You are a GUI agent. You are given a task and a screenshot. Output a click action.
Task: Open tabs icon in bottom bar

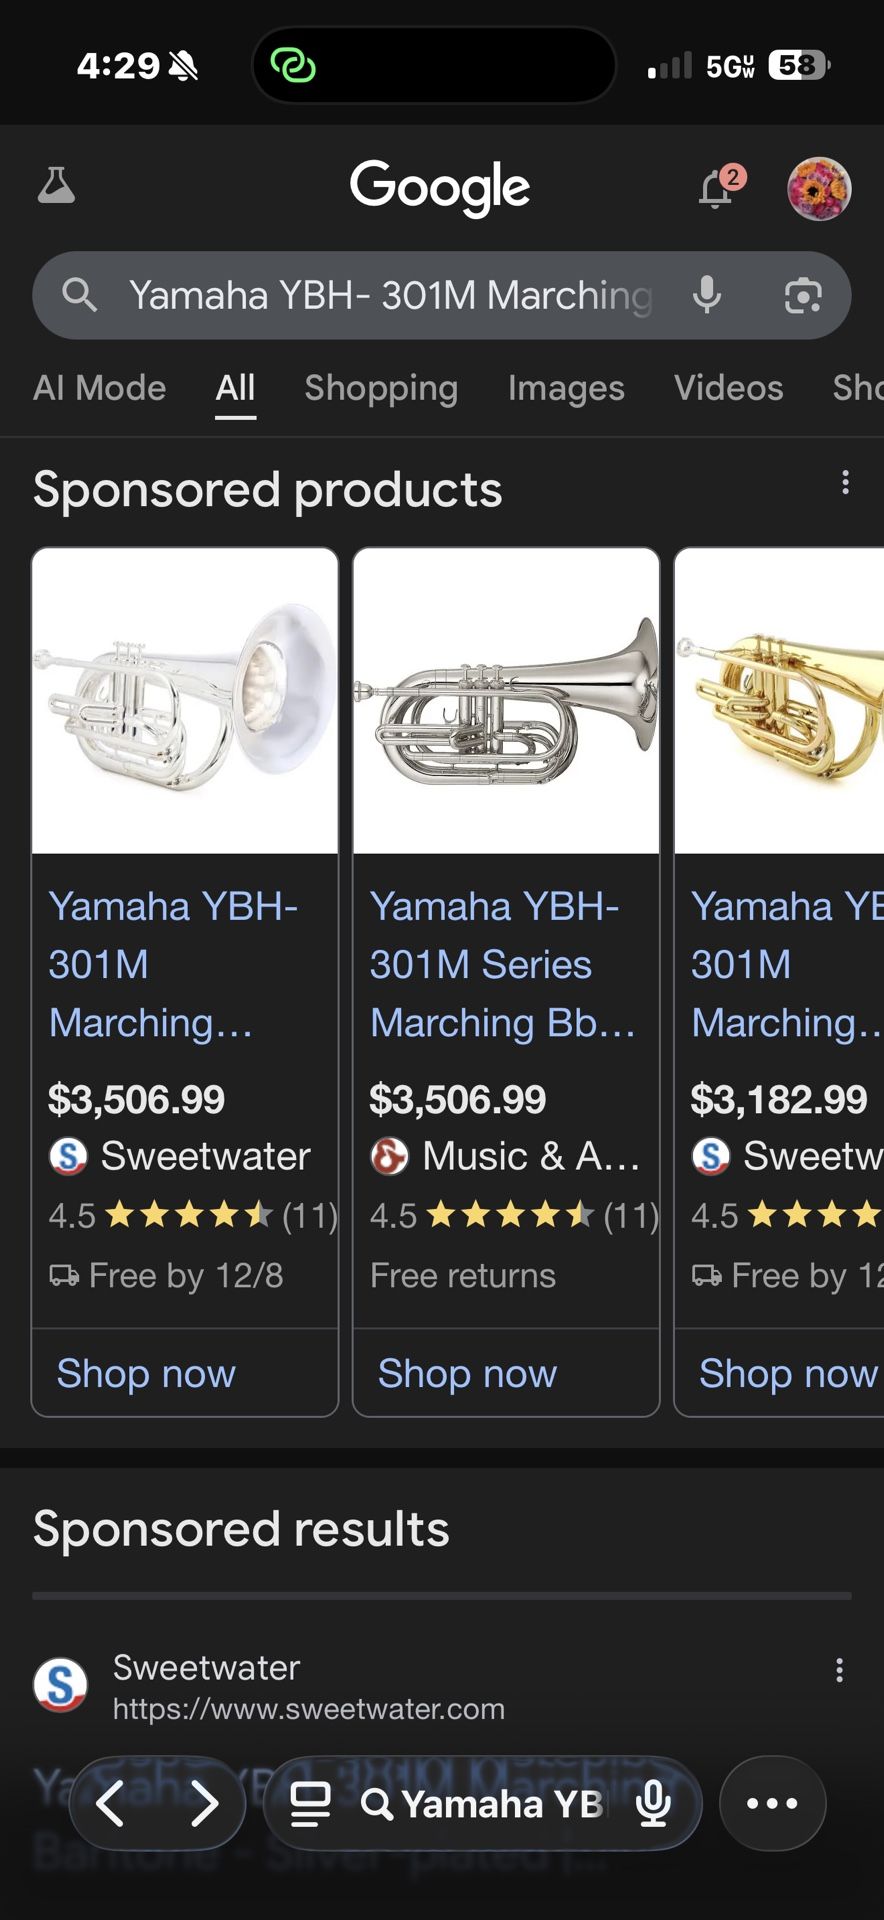click(x=310, y=1804)
